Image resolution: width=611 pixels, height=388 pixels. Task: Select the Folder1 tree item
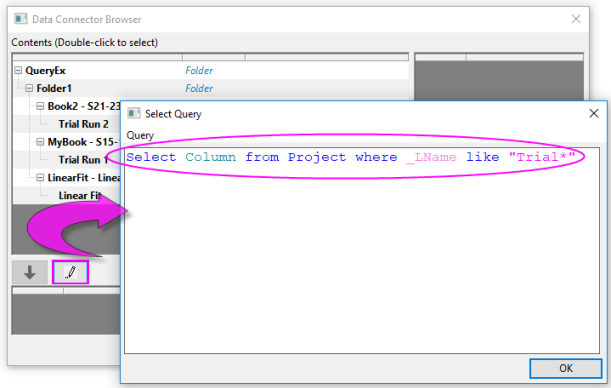pos(54,88)
